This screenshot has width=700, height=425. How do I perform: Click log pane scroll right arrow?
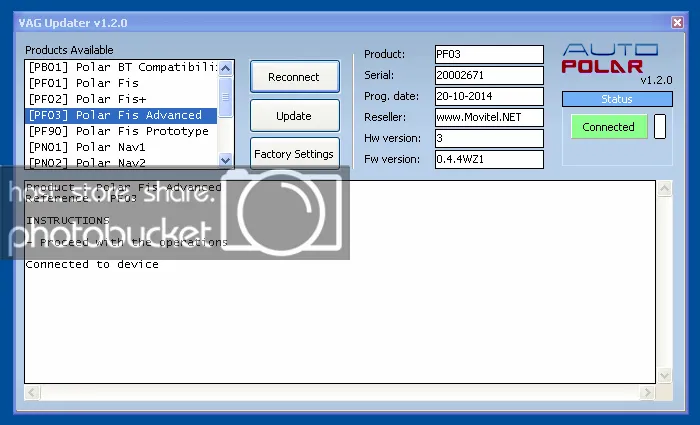pyautogui.click(x=647, y=393)
